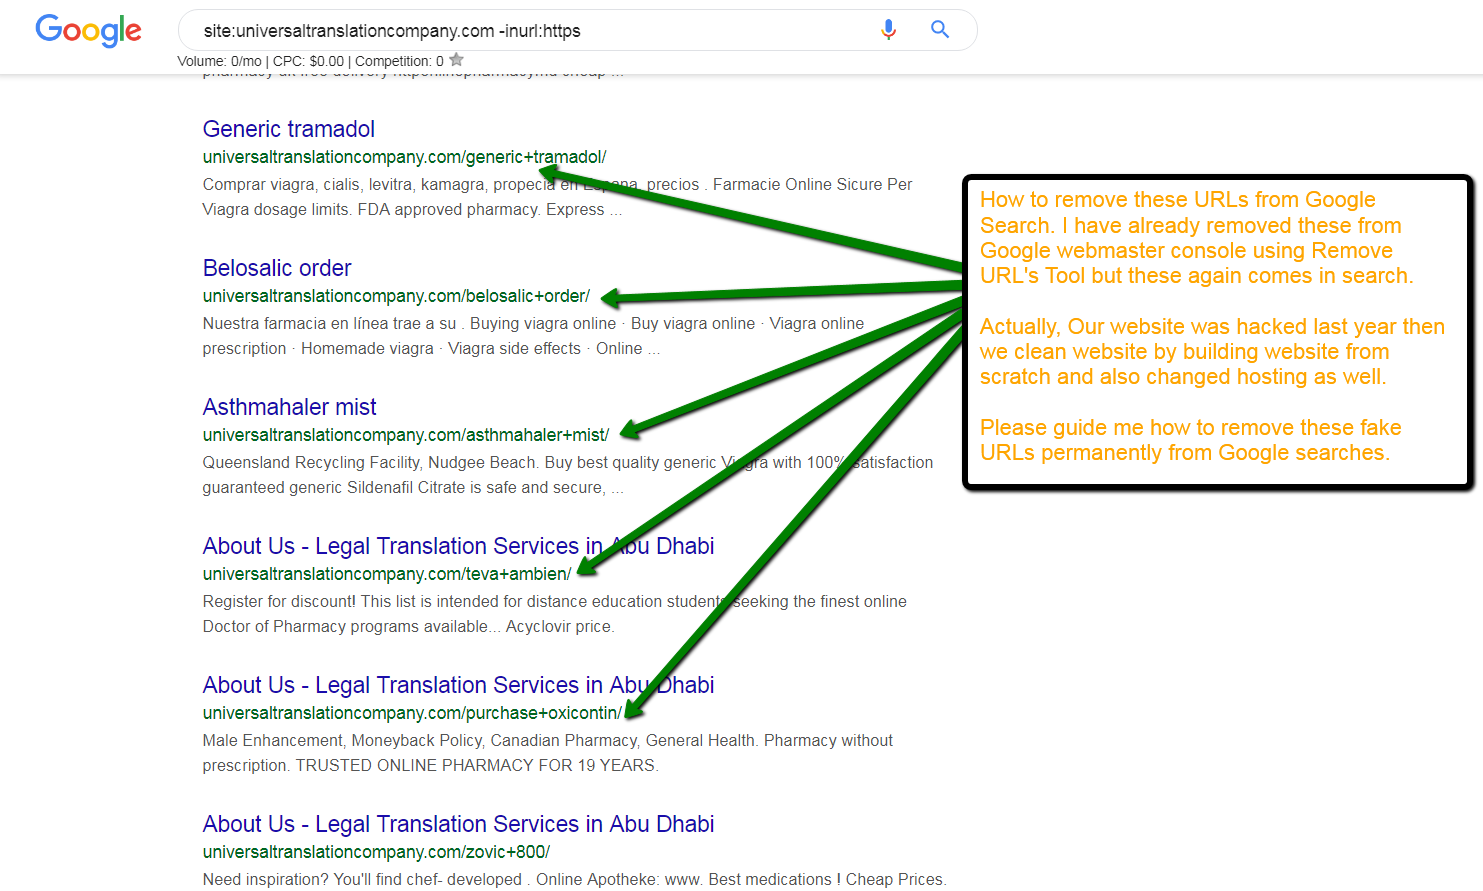Open the 'Belosalic order' result
The image size is (1483, 891).
click(277, 268)
